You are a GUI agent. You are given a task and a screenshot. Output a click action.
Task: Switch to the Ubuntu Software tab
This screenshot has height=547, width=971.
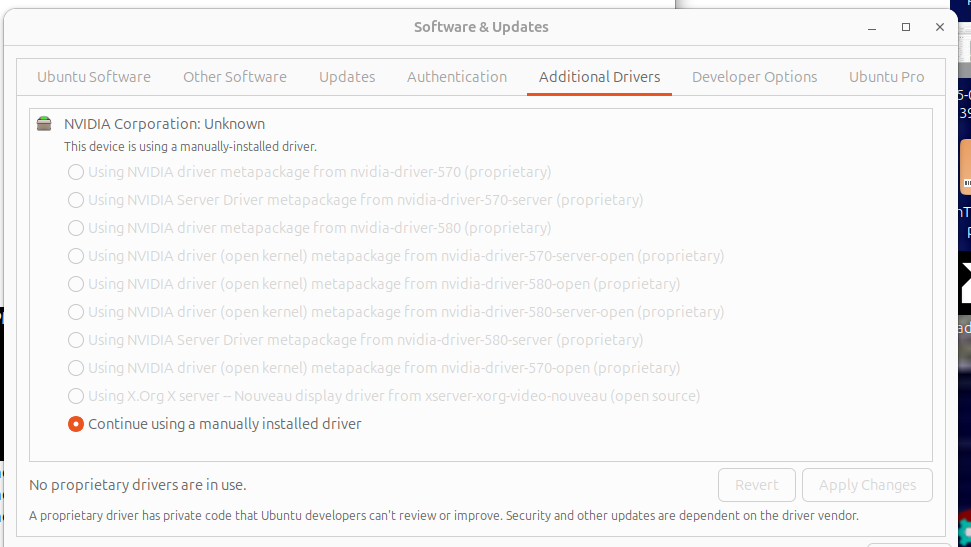(x=94, y=77)
